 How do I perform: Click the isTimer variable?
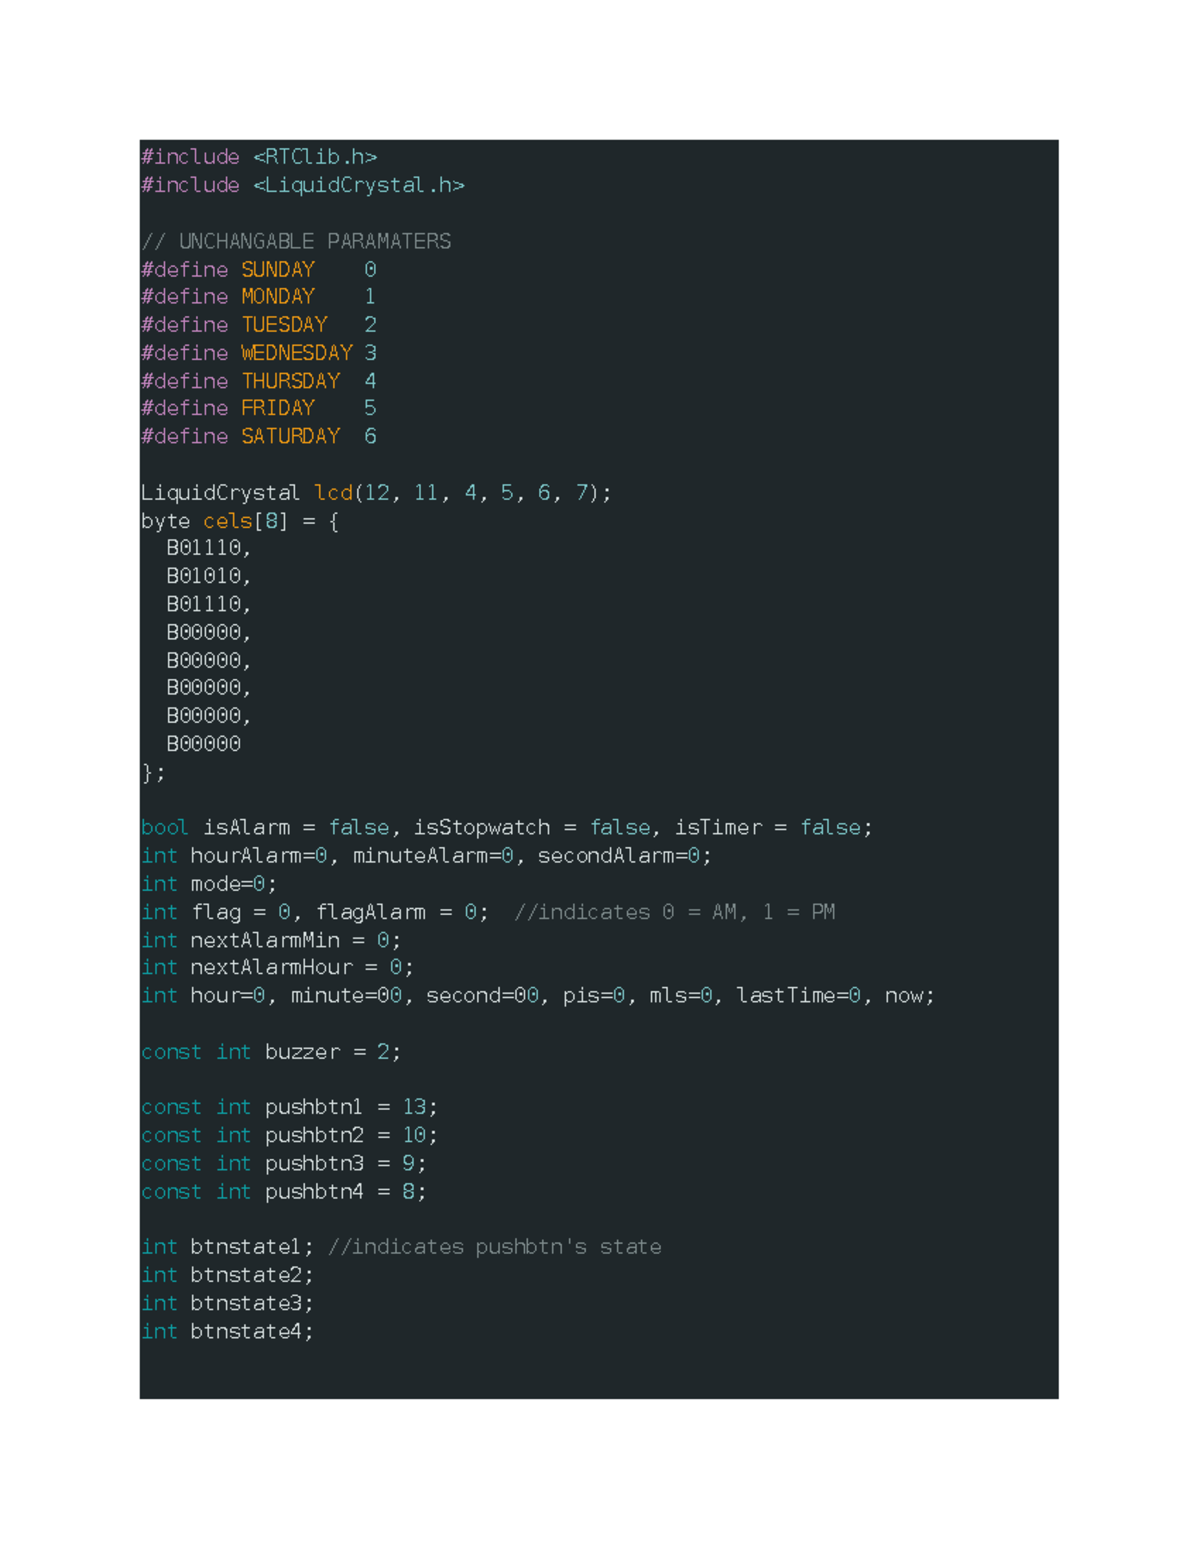(x=717, y=828)
